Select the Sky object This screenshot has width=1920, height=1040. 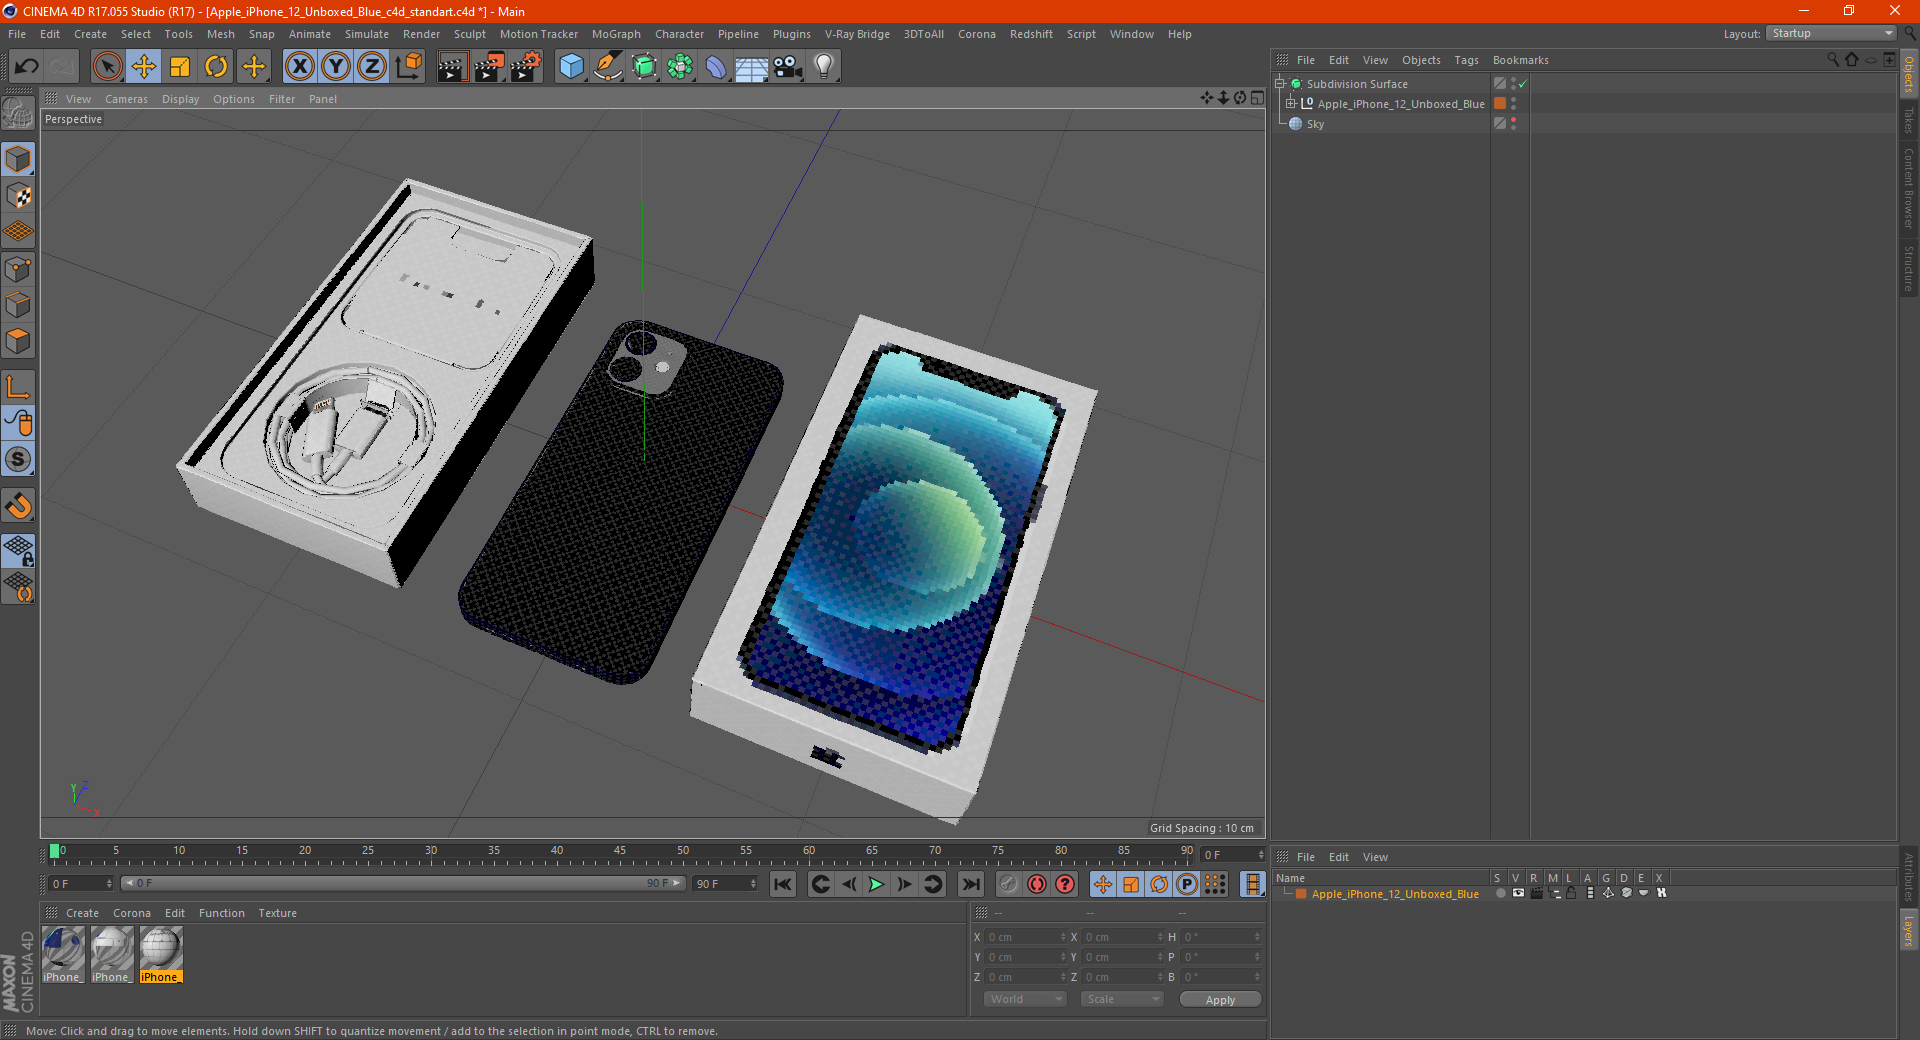[x=1315, y=124]
